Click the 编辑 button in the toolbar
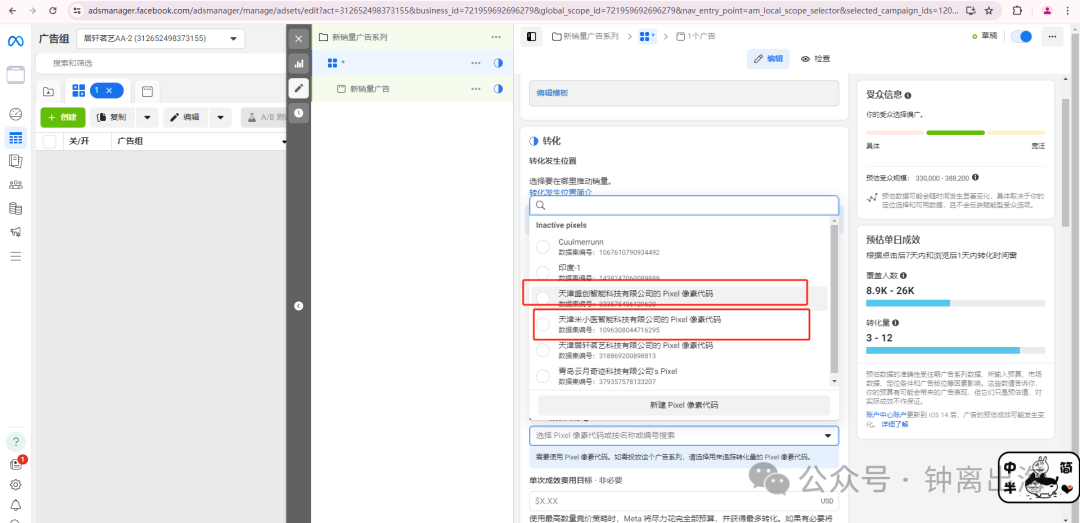The image size is (1080, 523). click(x=185, y=117)
